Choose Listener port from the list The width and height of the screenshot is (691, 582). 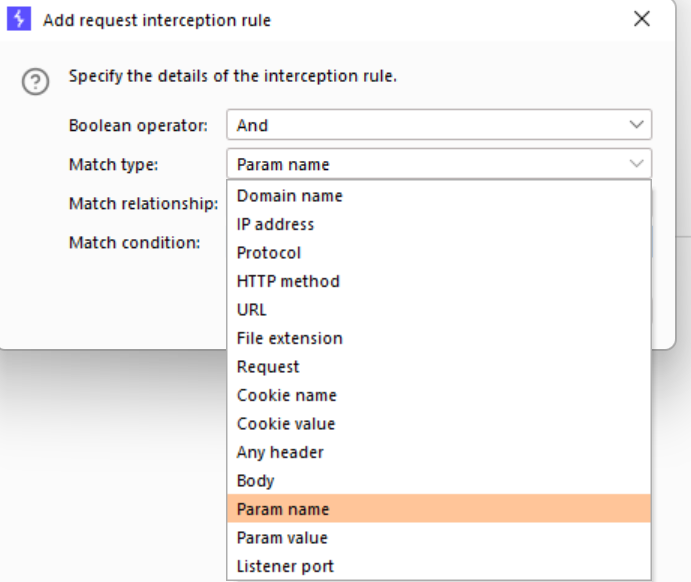tap(285, 566)
